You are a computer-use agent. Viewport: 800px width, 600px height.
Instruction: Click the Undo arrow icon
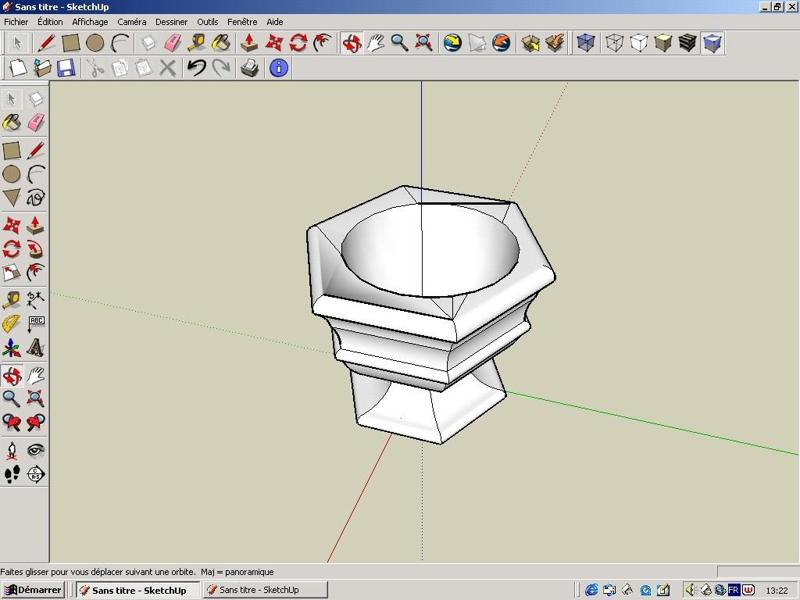[196, 68]
